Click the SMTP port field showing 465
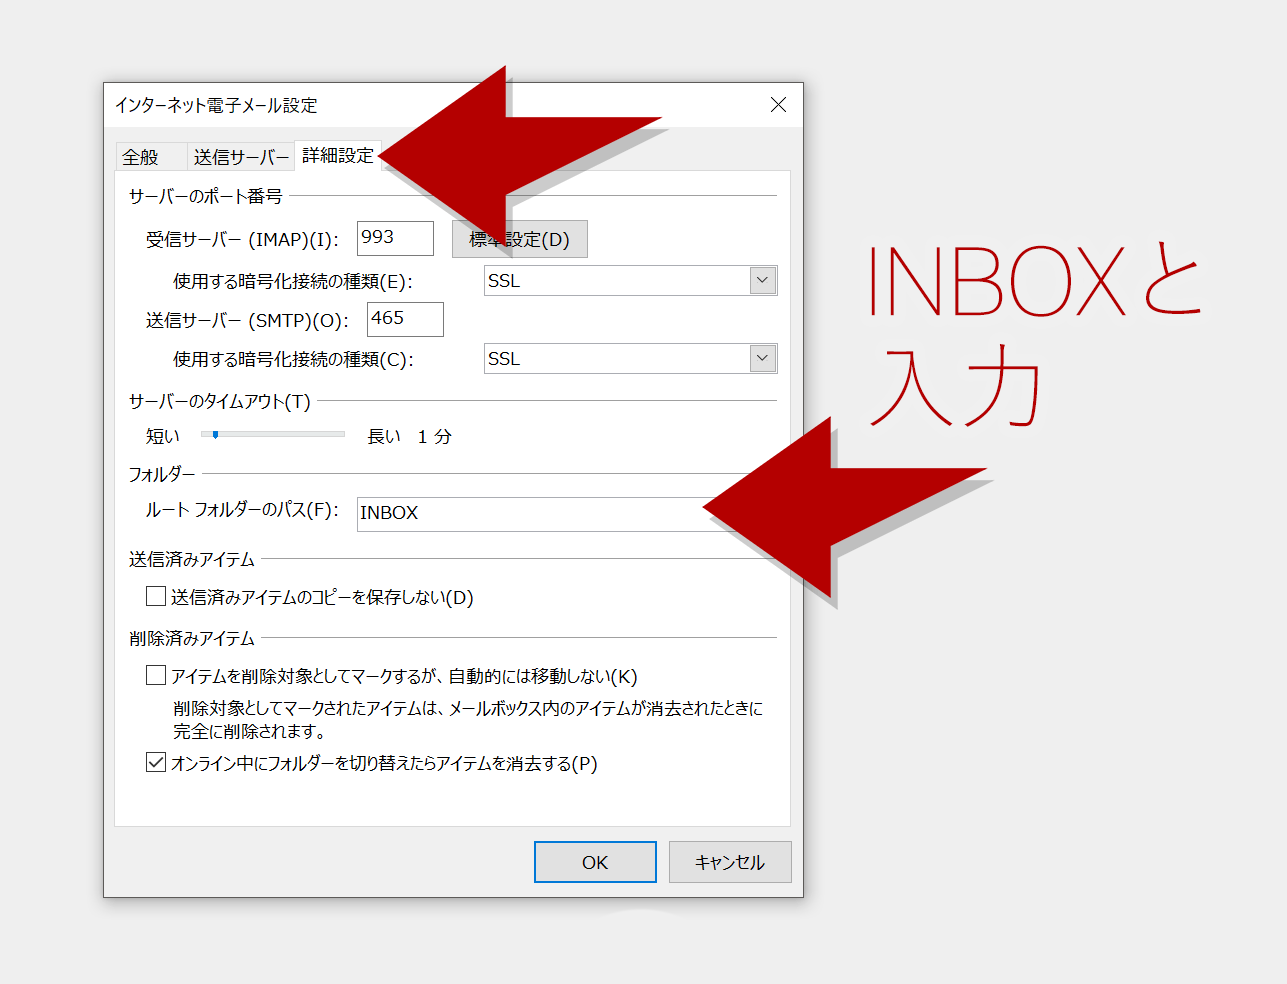This screenshot has width=1287, height=984. (404, 319)
